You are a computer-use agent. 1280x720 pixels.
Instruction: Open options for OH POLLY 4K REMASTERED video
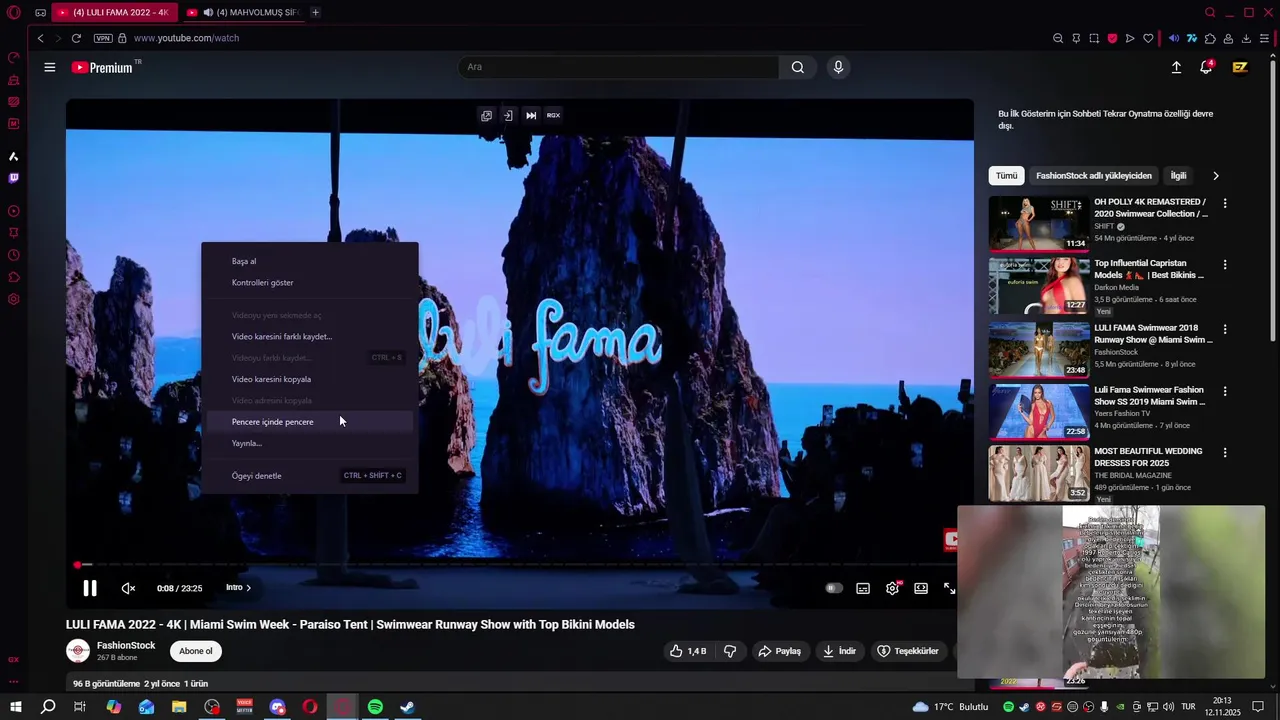point(1225,203)
